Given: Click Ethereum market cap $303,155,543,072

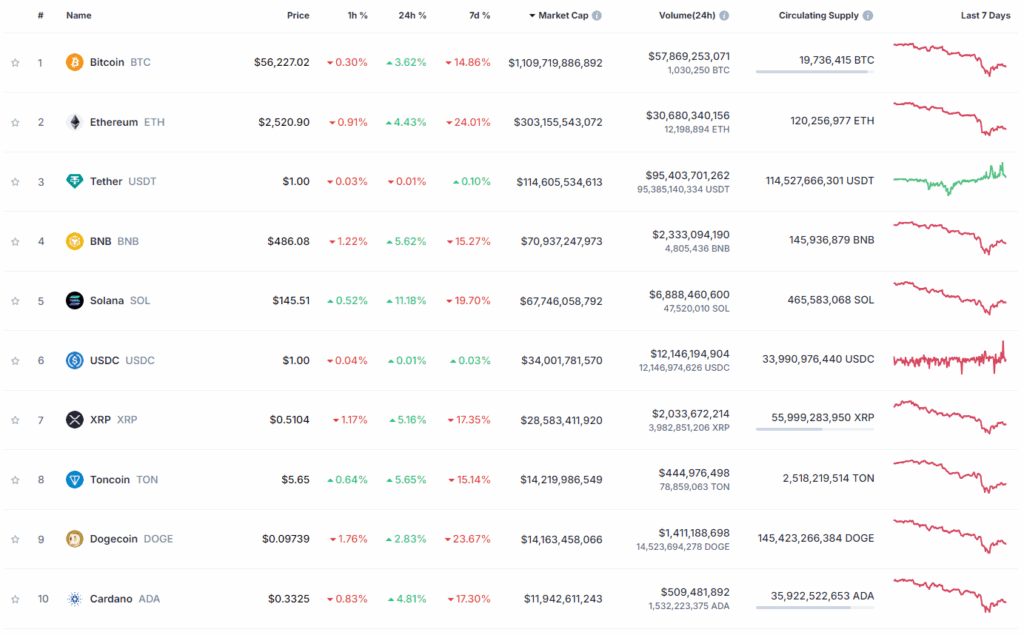Looking at the screenshot, I should [558, 122].
